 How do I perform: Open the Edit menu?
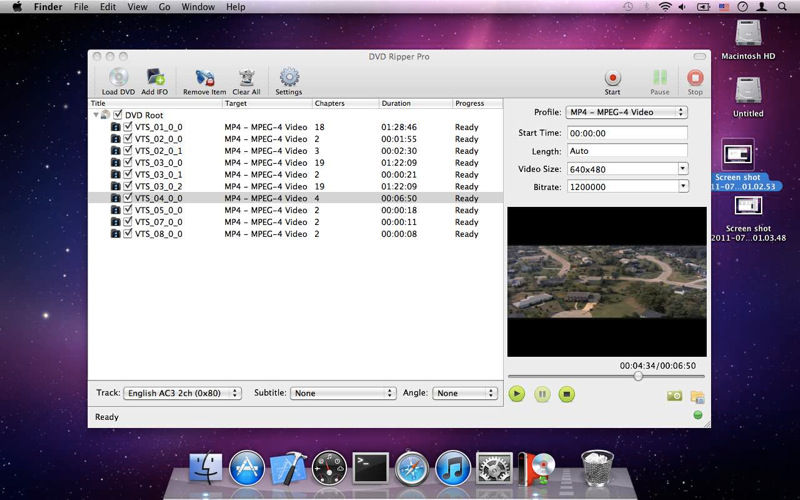click(108, 7)
